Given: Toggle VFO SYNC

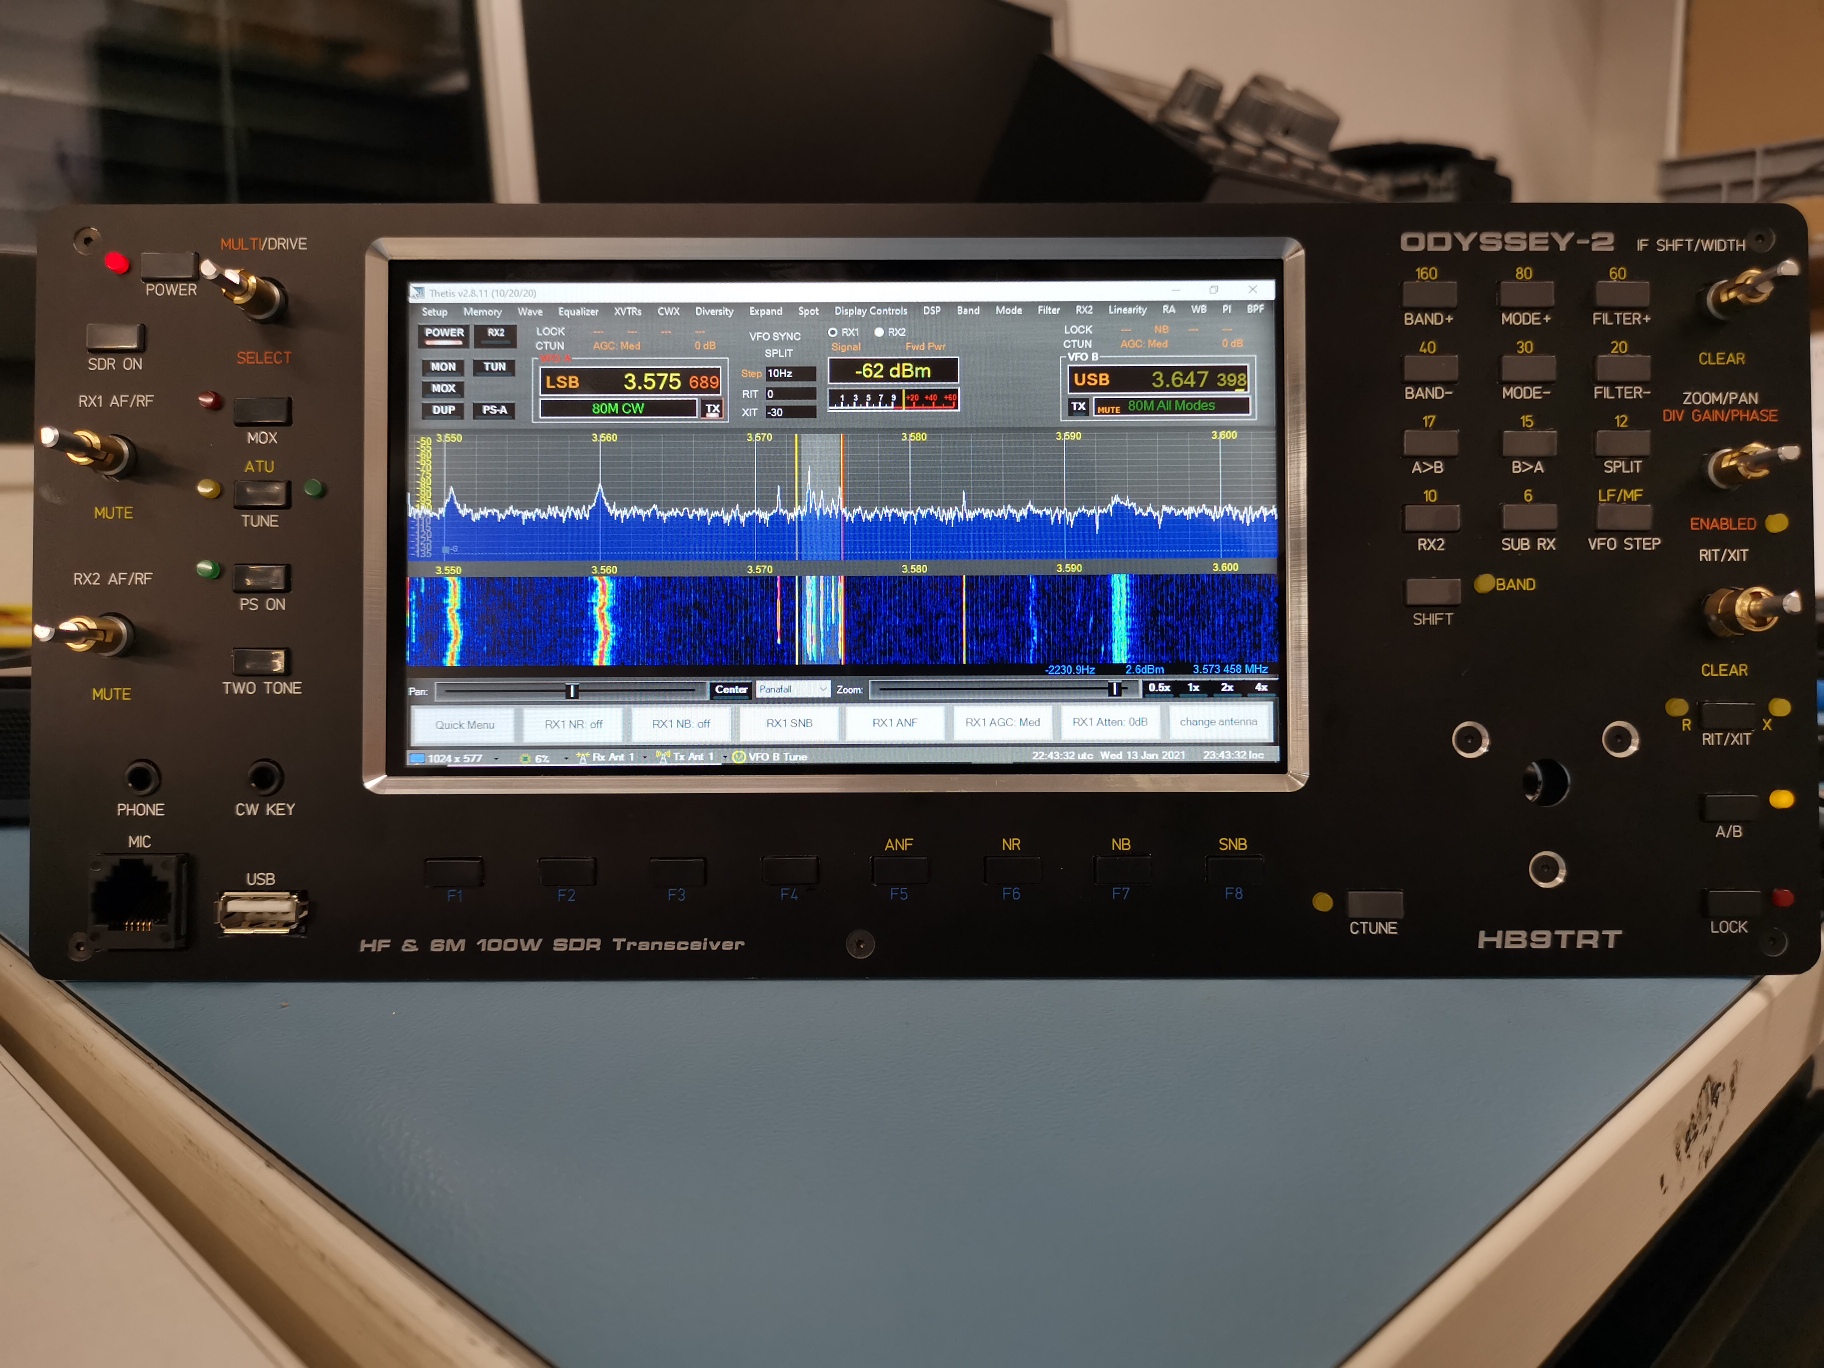Looking at the screenshot, I should 775,336.
